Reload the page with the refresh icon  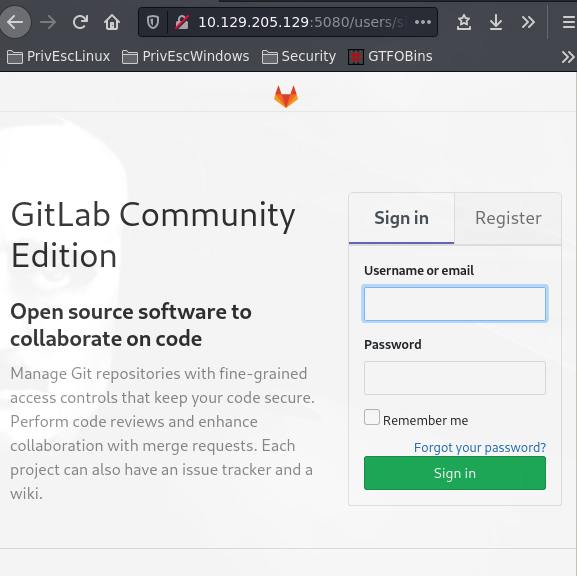80,22
